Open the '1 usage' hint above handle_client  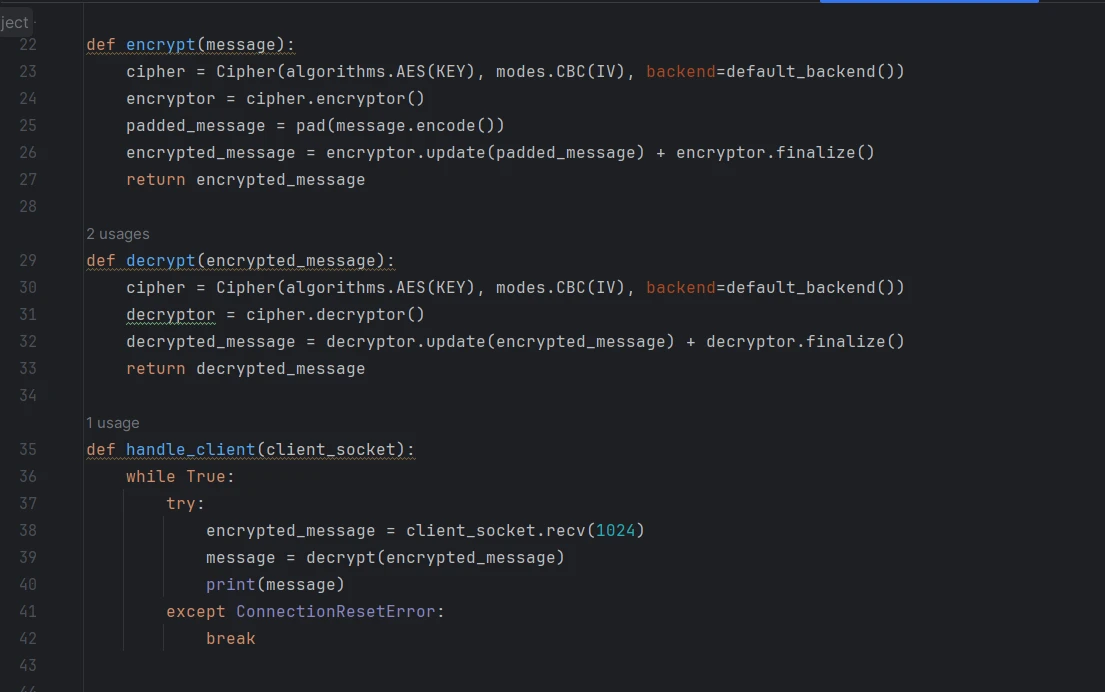(x=113, y=423)
